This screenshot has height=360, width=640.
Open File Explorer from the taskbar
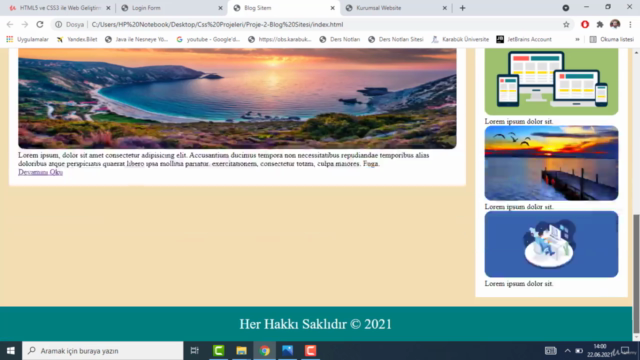point(241,351)
